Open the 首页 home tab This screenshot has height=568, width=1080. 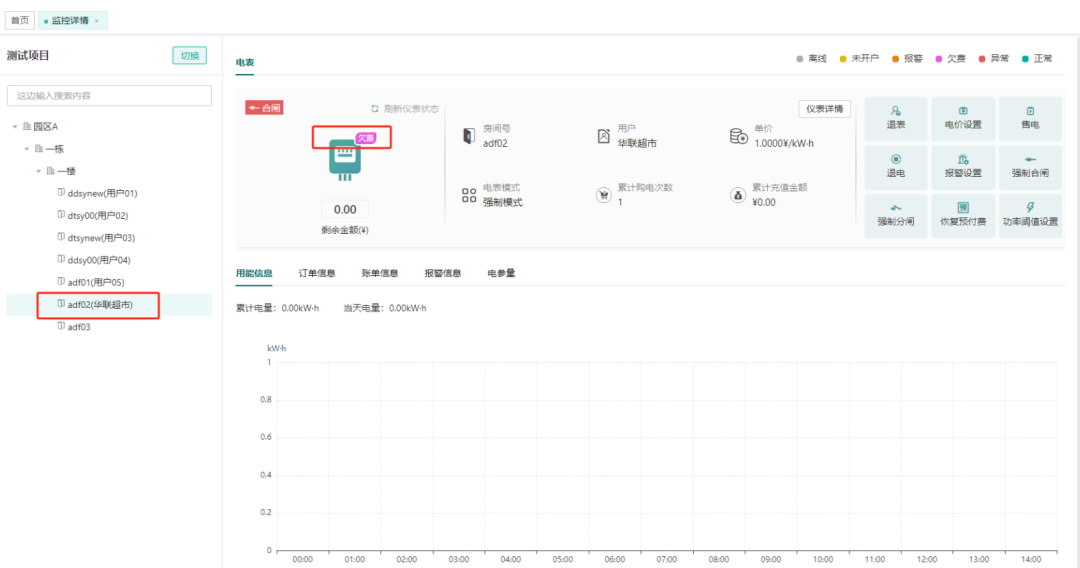[20, 21]
